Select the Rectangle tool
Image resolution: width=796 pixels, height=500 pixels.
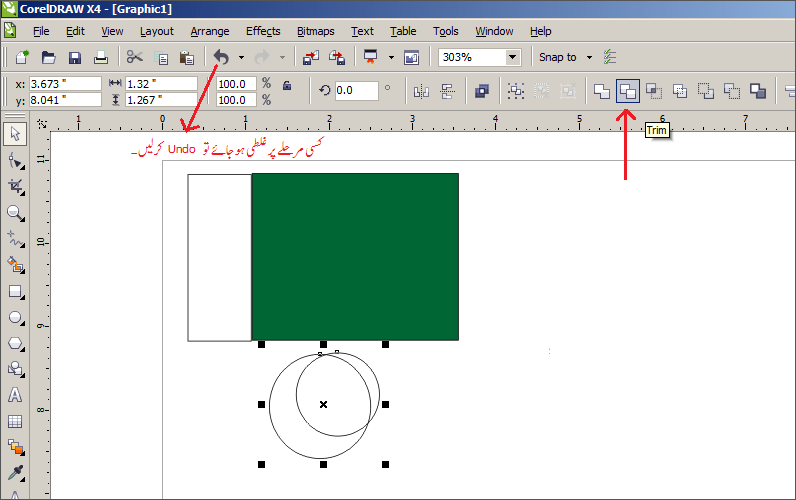tap(15, 291)
